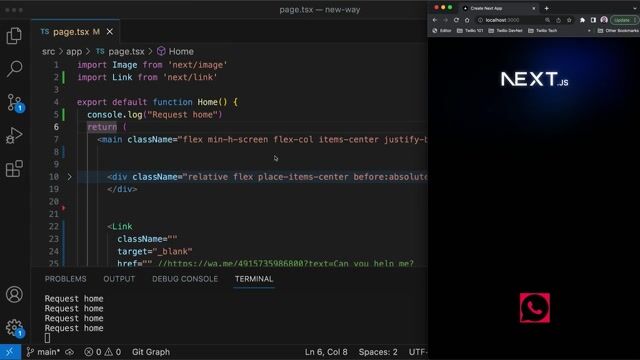Toggle the browser side panel icon
This screenshot has width=640, height=360.
(593, 20)
